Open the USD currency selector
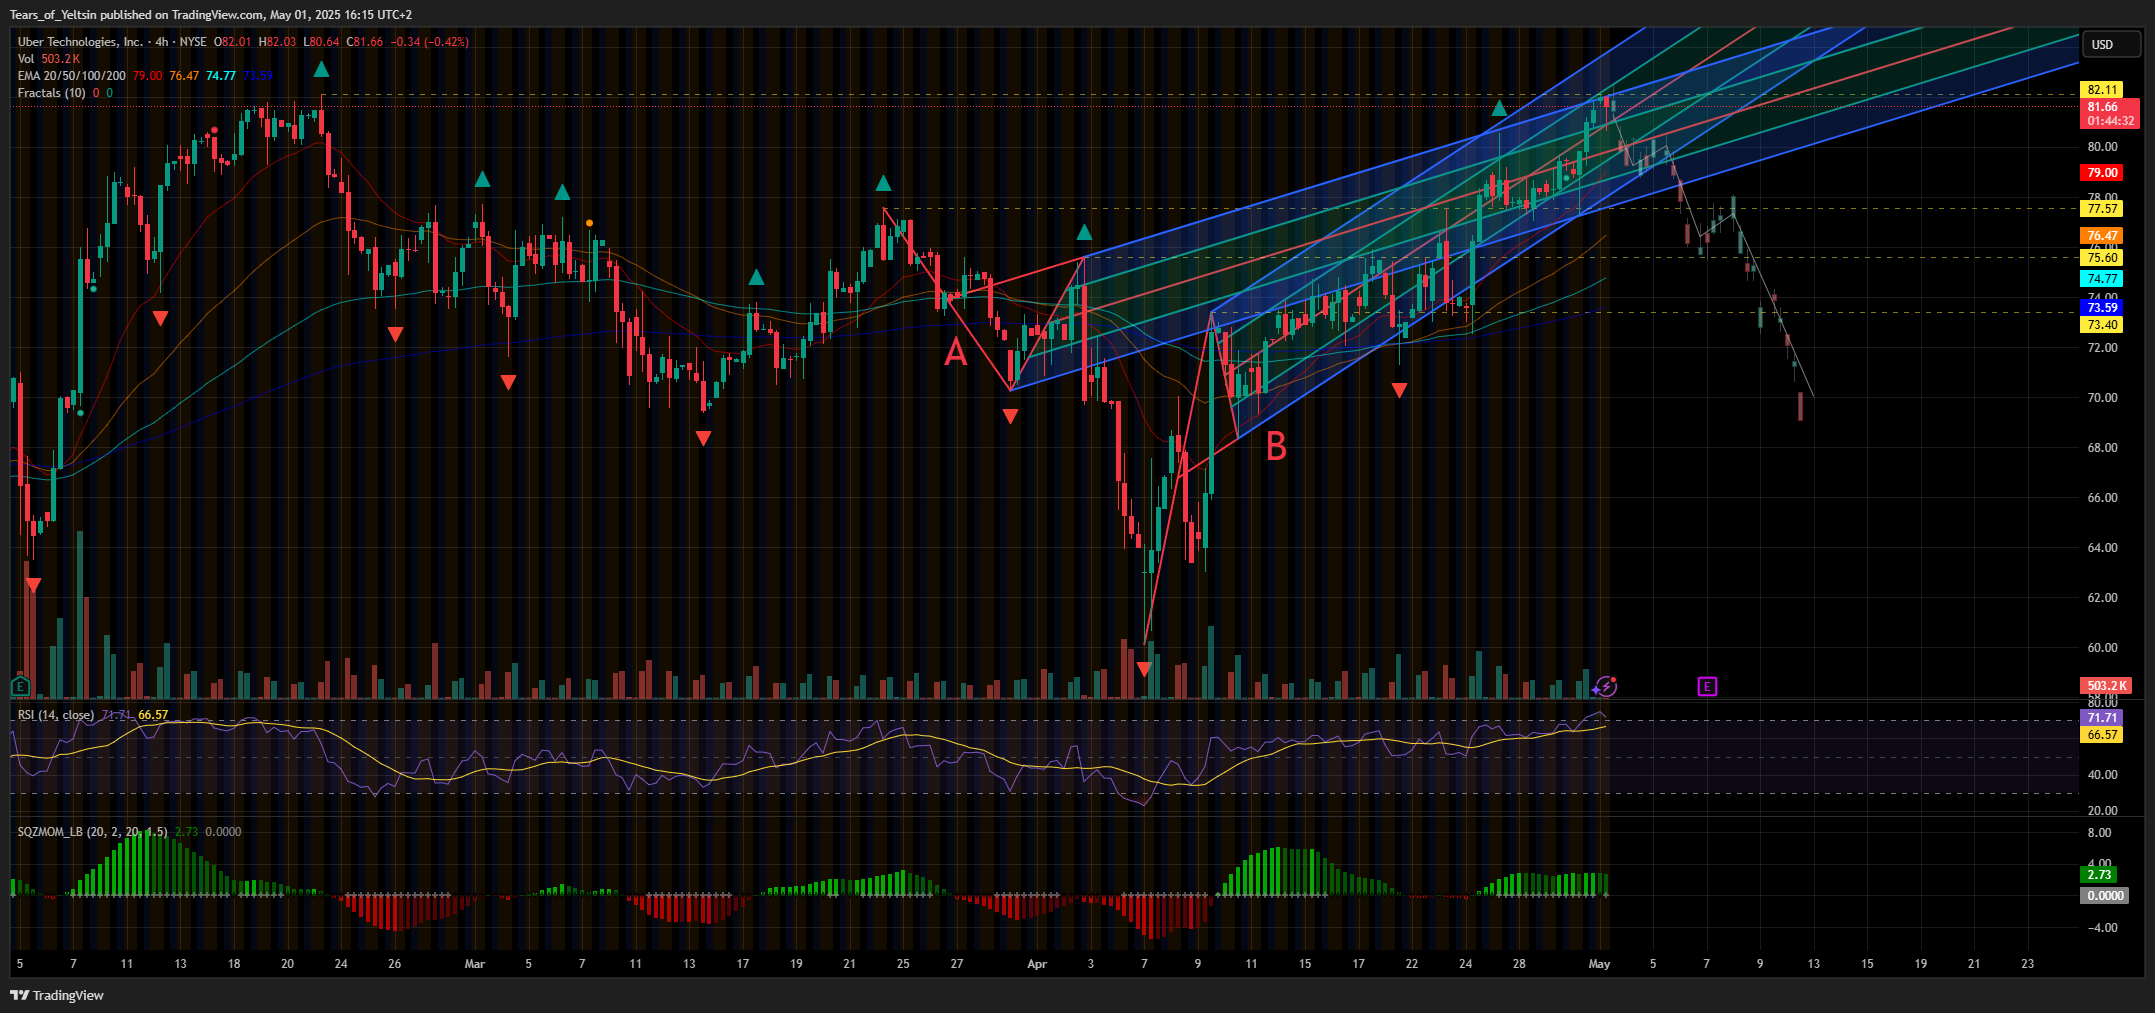The width and height of the screenshot is (2155, 1013). [x=2110, y=44]
